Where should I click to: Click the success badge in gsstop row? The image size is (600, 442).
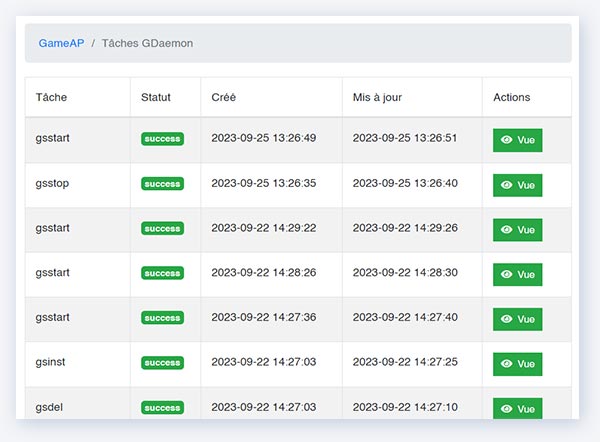pos(162,184)
